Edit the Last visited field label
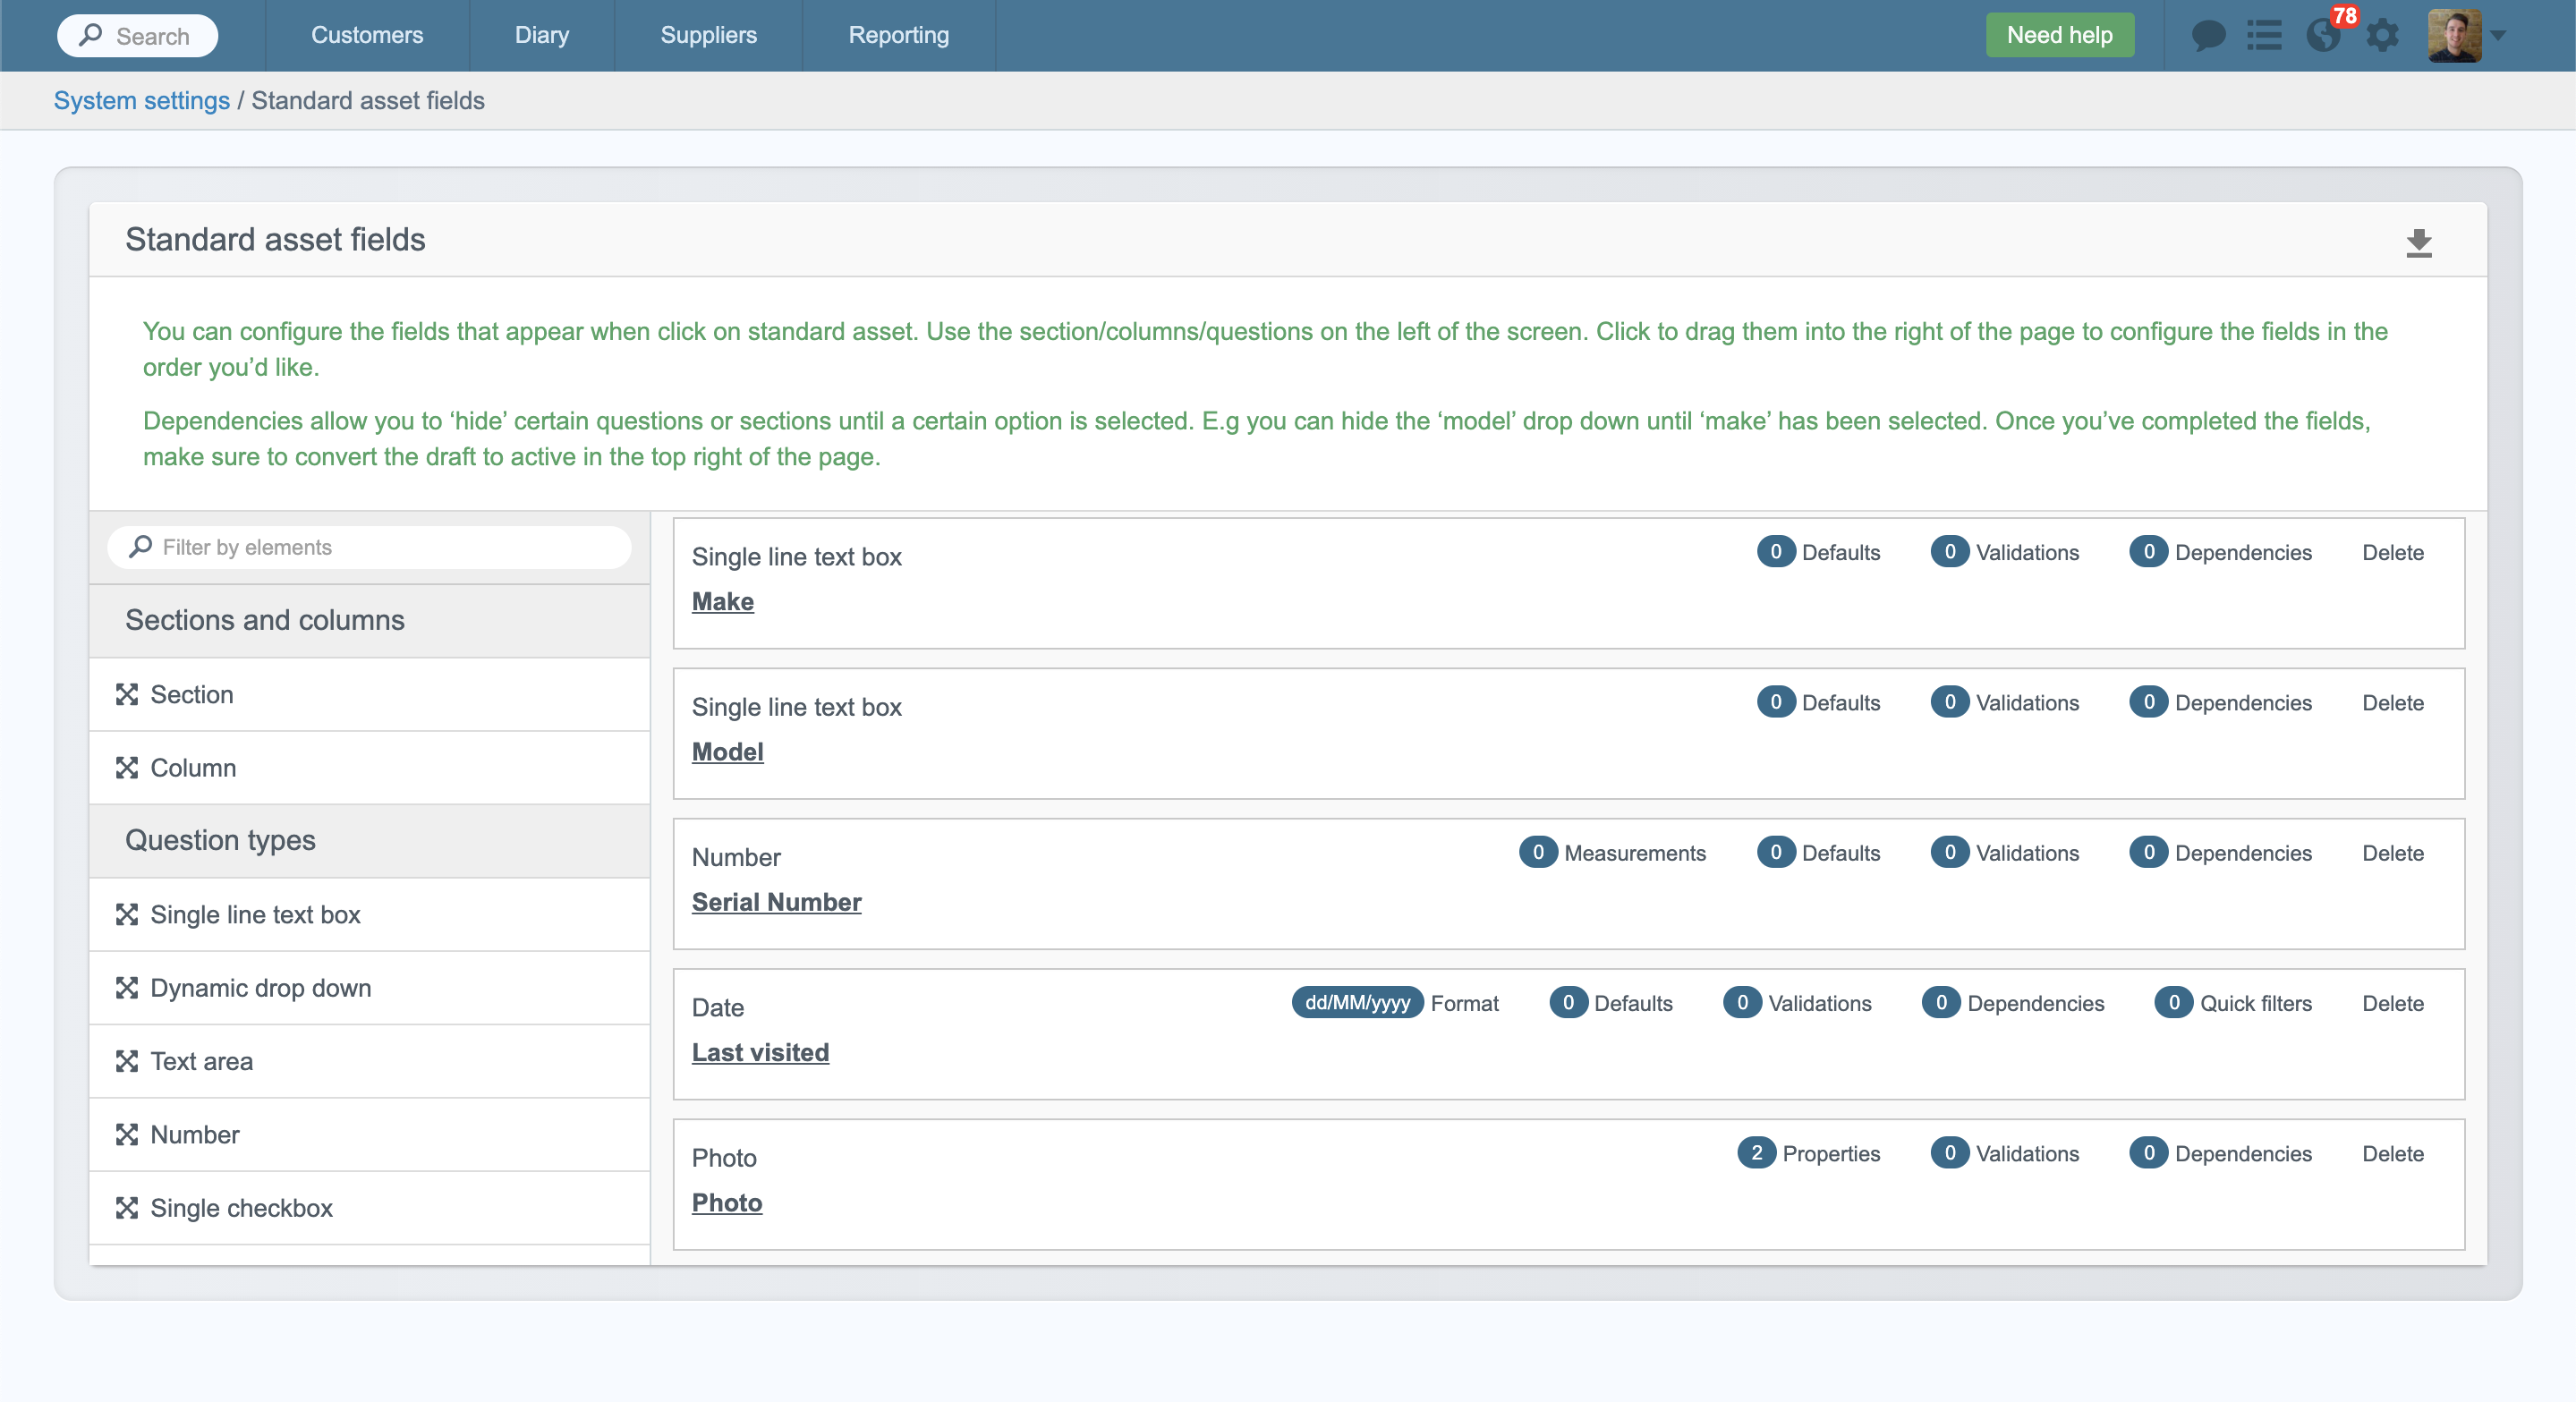2576x1402 pixels. click(x=760, y=1052)
